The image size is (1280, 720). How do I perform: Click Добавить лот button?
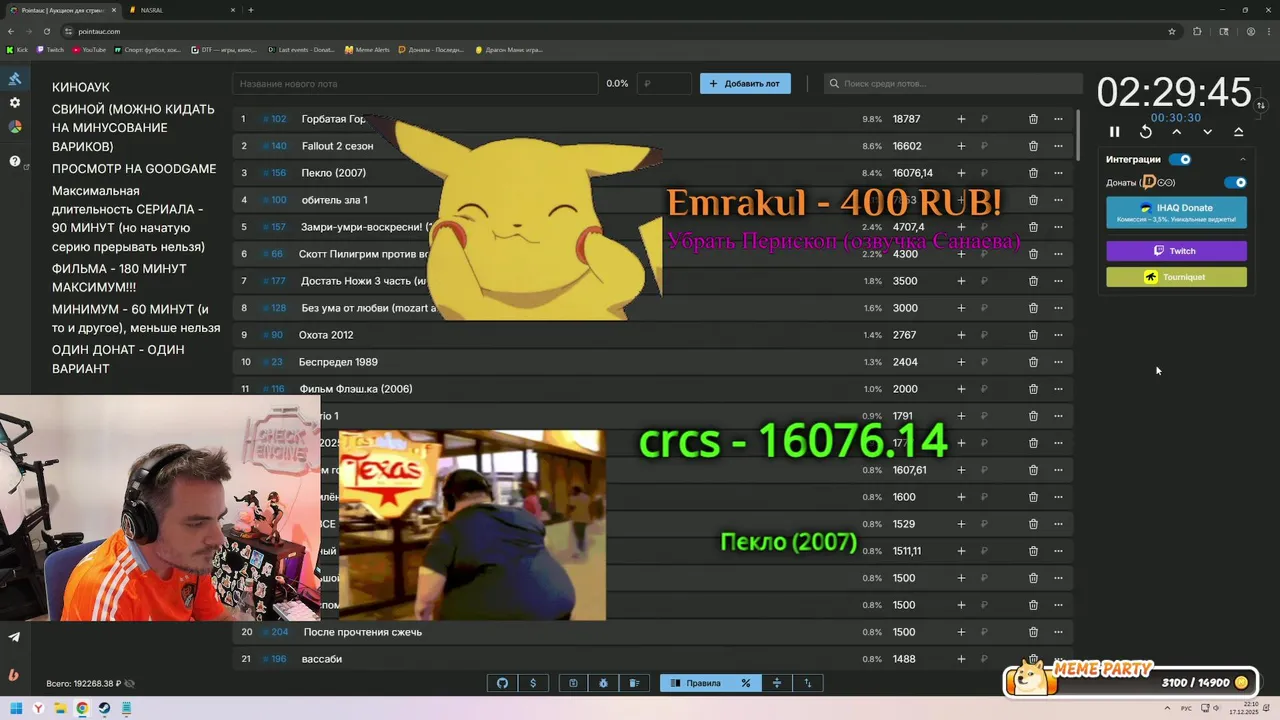(x=745, y=84)
